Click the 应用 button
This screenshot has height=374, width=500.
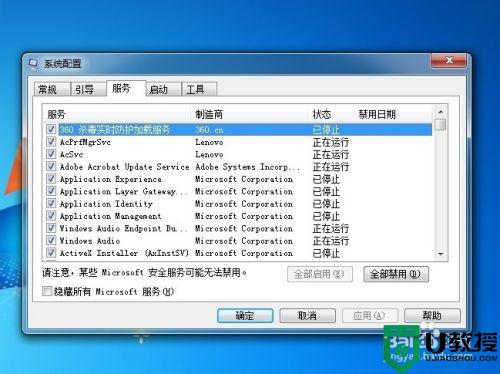(x=370, y=315)
